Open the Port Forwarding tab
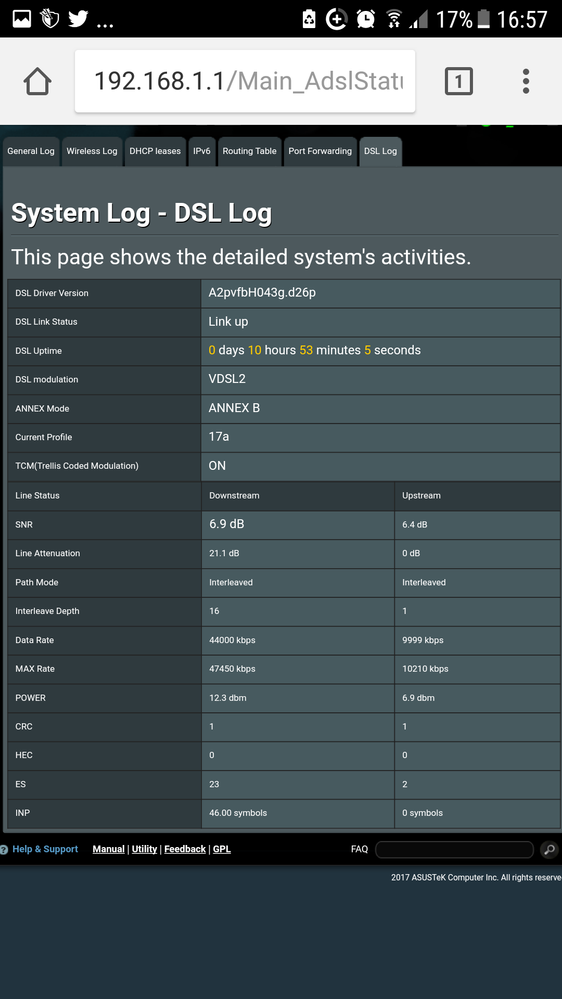The width and height of the screenshot is (562, 999). pos(320,152)
